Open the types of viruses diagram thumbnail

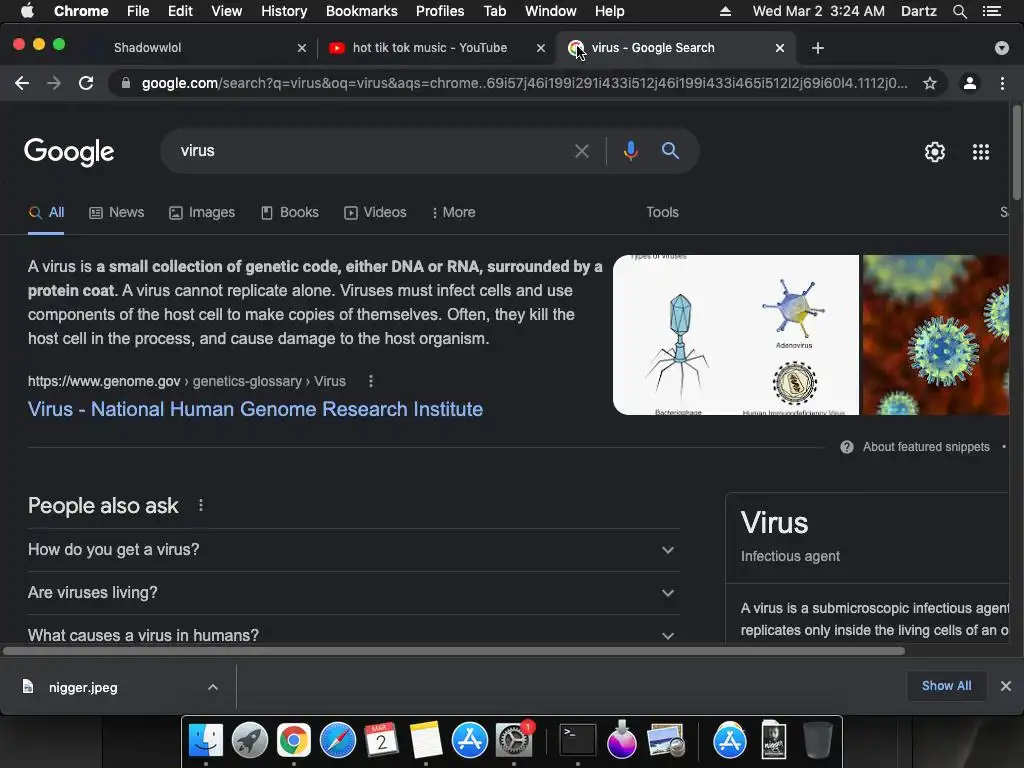(x=736, y=335)
